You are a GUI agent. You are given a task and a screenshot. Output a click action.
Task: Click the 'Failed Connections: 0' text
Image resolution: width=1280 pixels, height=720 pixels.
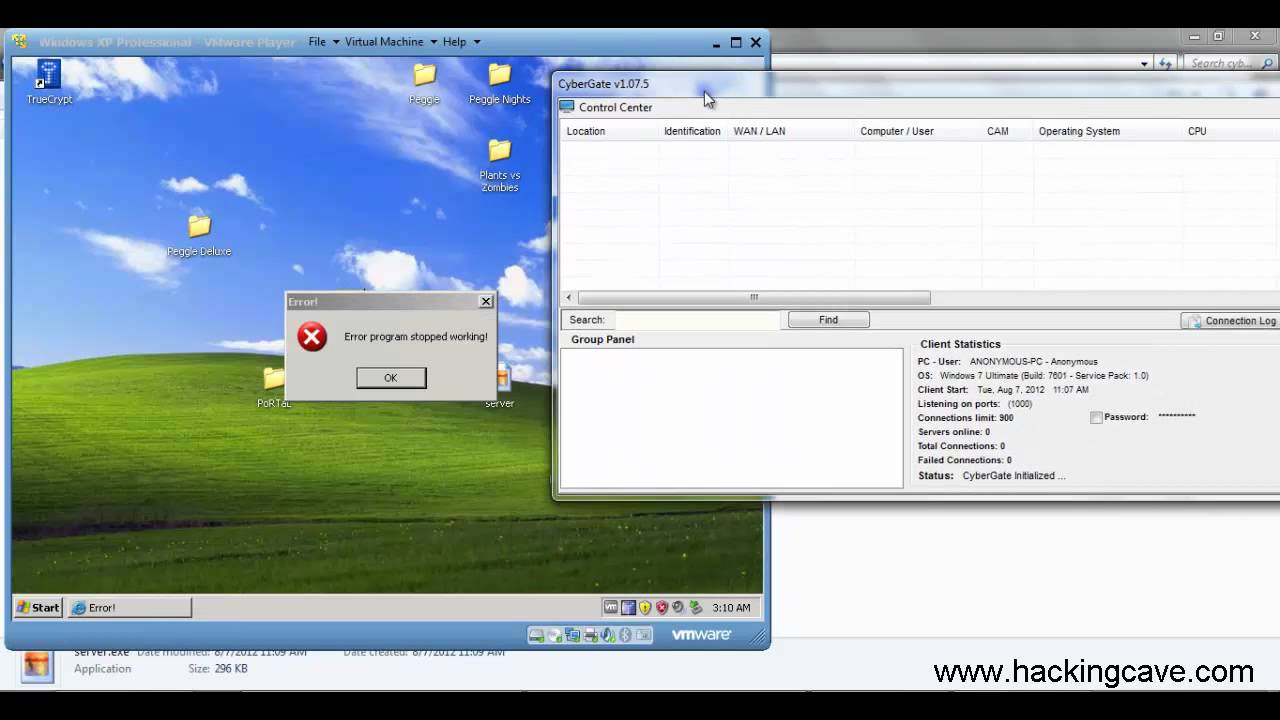point(965,460)
